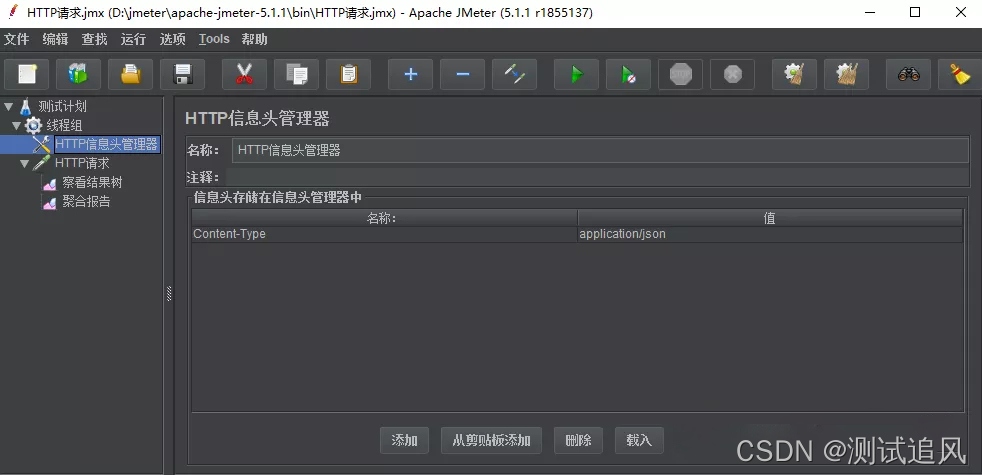Screen dimensions: 982x475
Task: Click the Copy icon in toolbar
Action: (296, 75)
